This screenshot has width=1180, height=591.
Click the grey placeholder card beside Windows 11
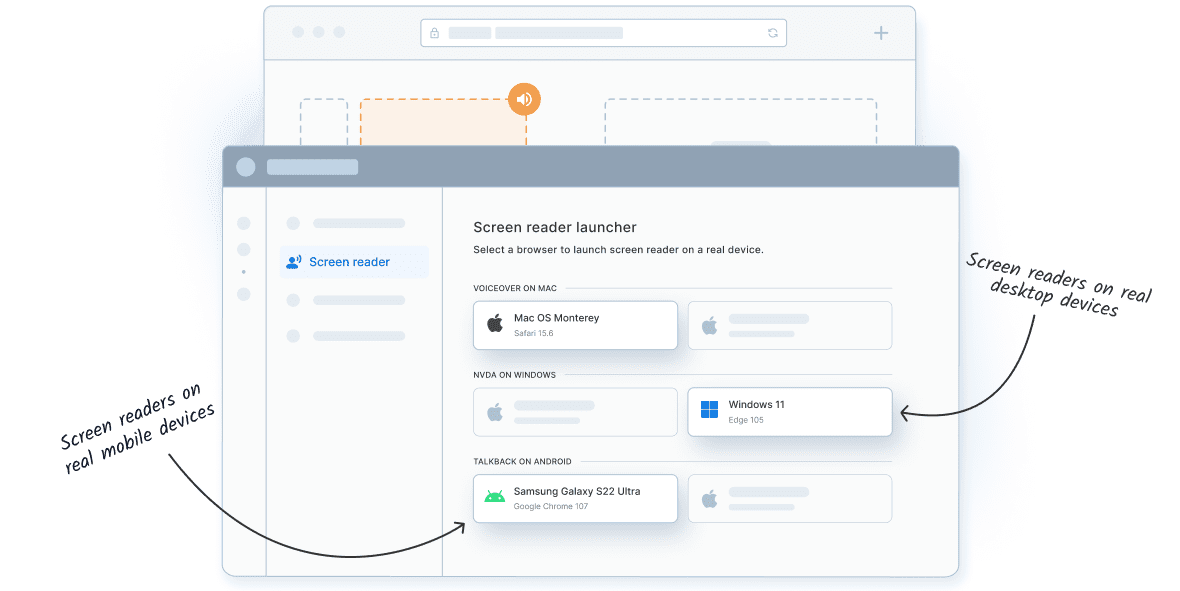pos(575,411)
